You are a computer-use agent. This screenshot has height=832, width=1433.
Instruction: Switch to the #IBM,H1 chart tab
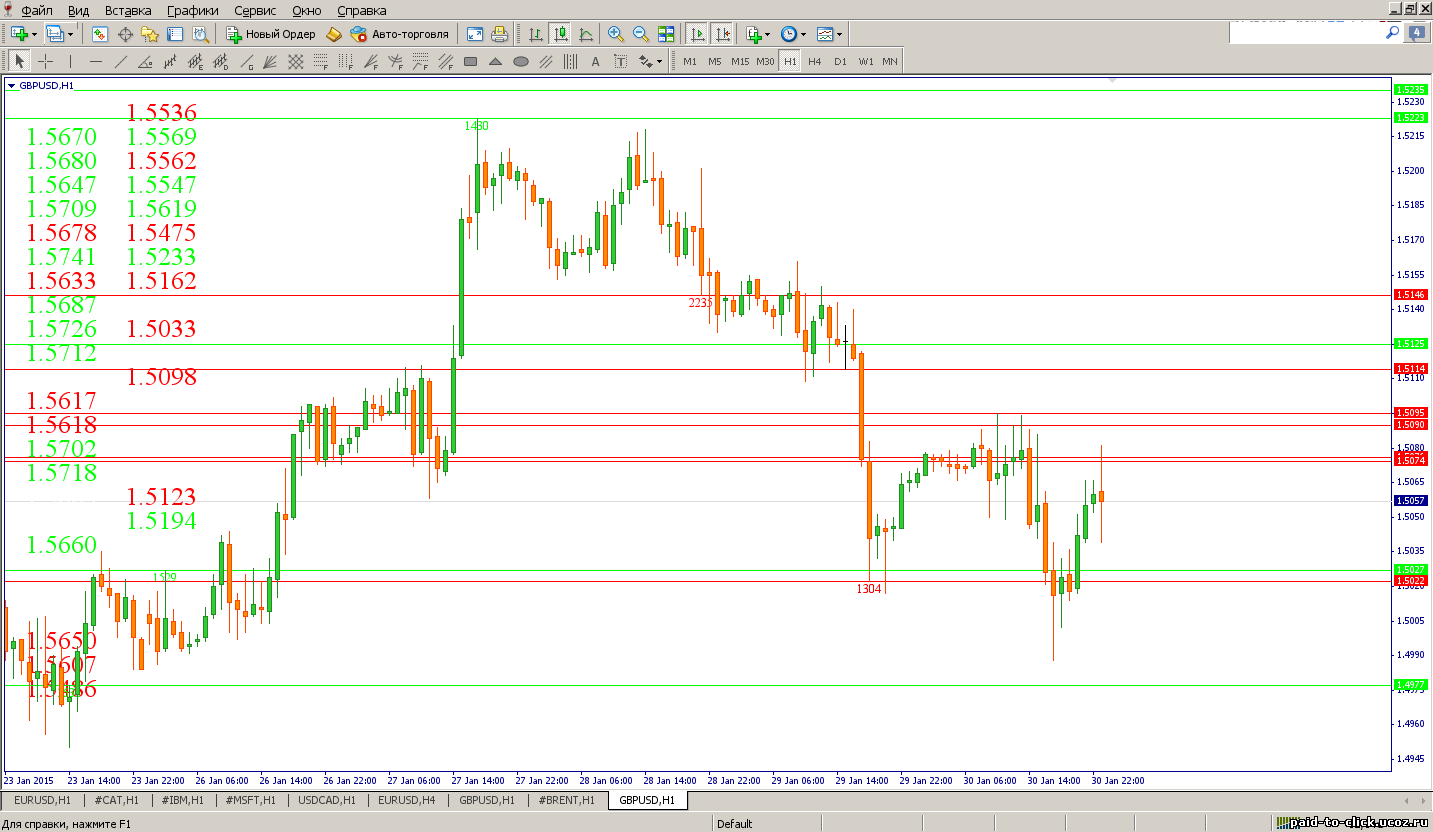[x=183, y=800]
